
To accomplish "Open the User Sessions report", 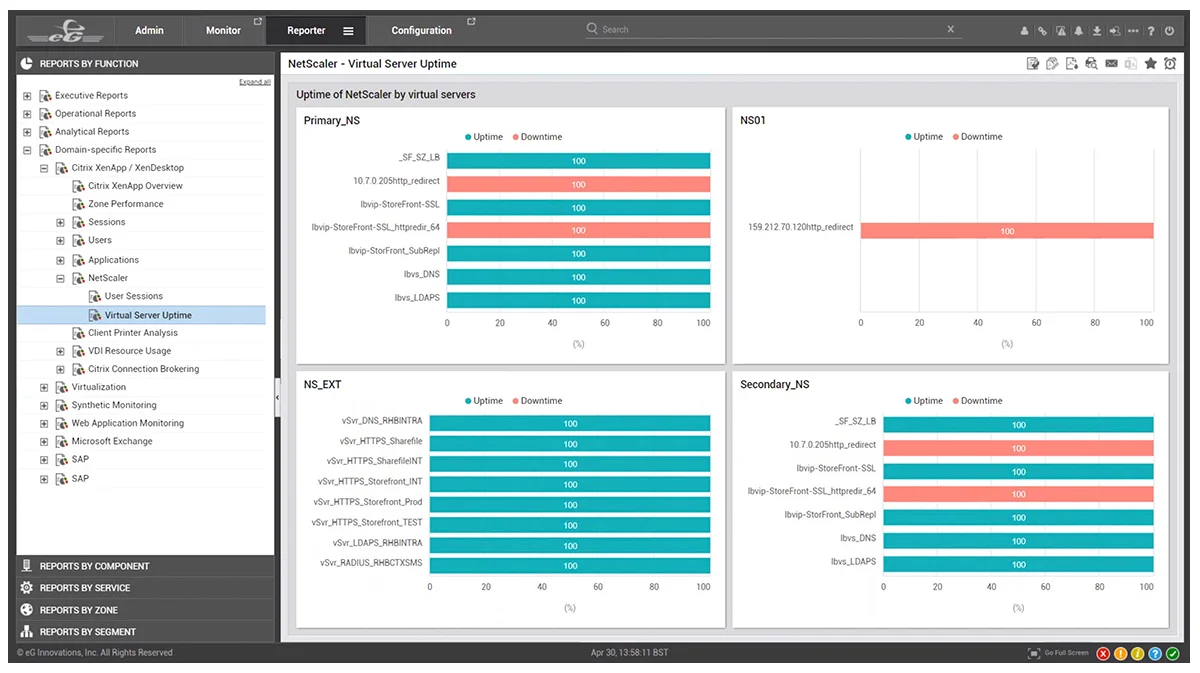I will [x=134, y=296].
